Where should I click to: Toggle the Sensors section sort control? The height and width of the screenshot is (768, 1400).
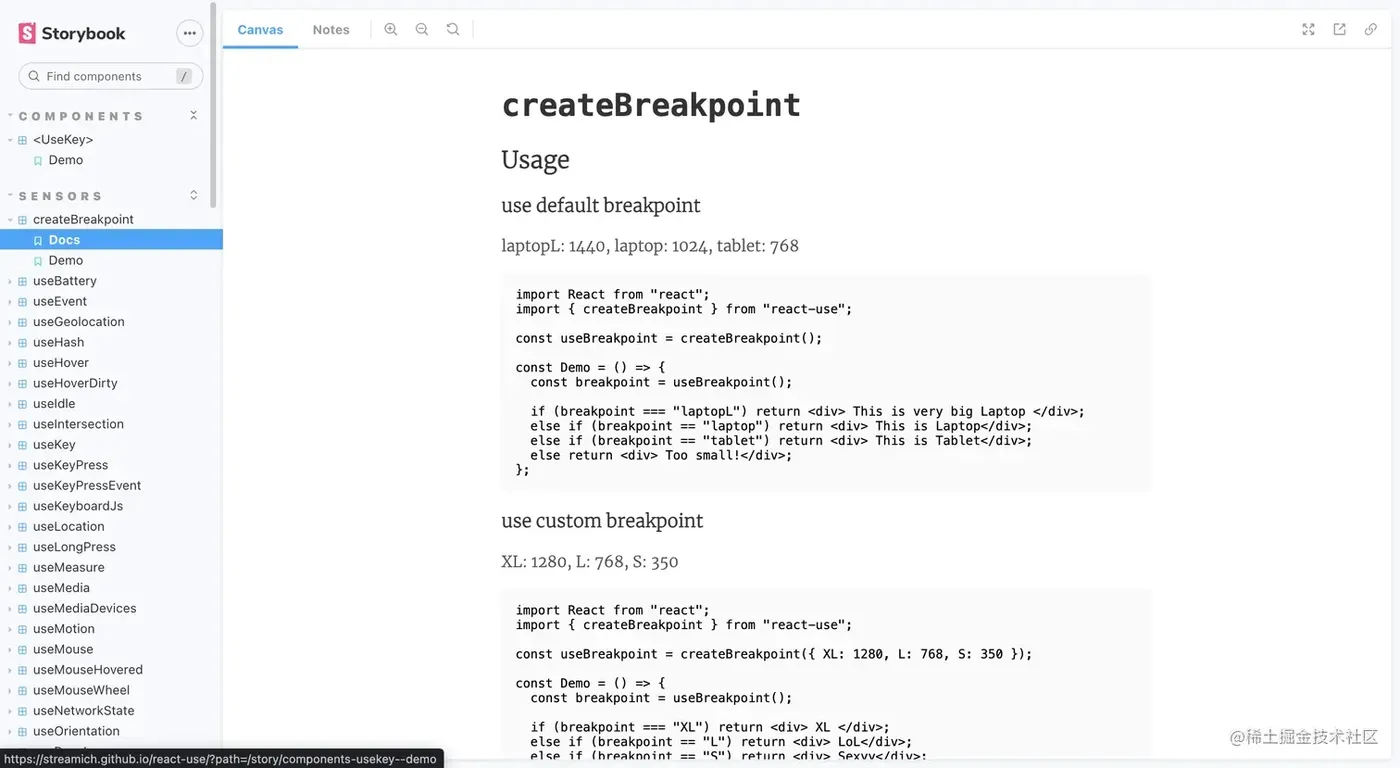pos(193,195)
